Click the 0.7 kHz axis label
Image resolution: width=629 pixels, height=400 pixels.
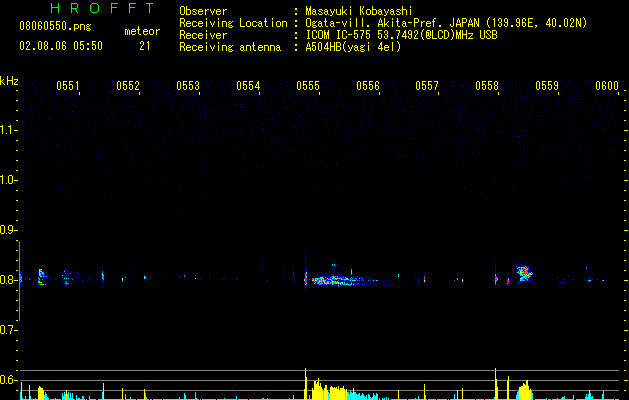click(x=8, y=330)
